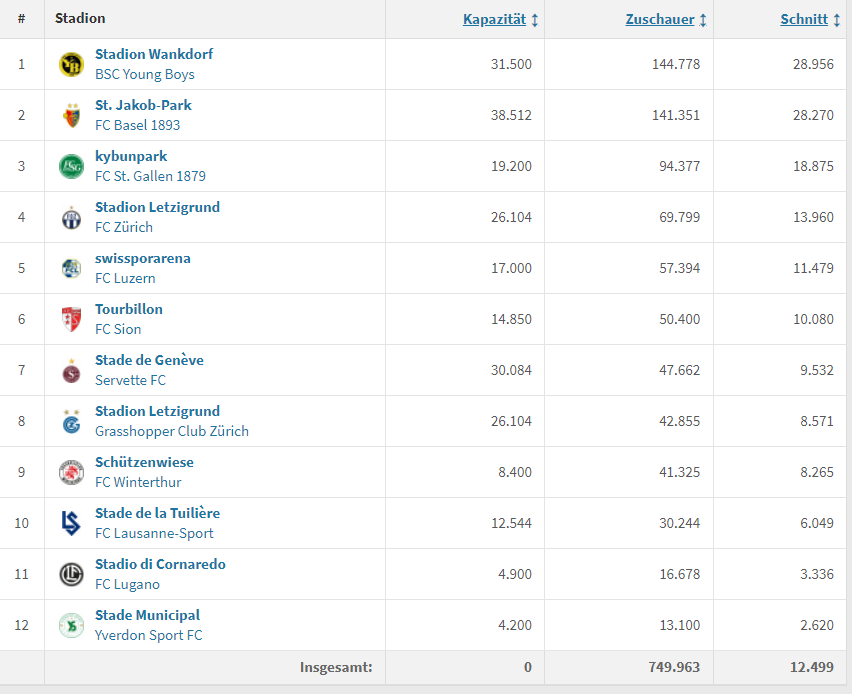Open the swissporarena stadium link

(143, 259)
